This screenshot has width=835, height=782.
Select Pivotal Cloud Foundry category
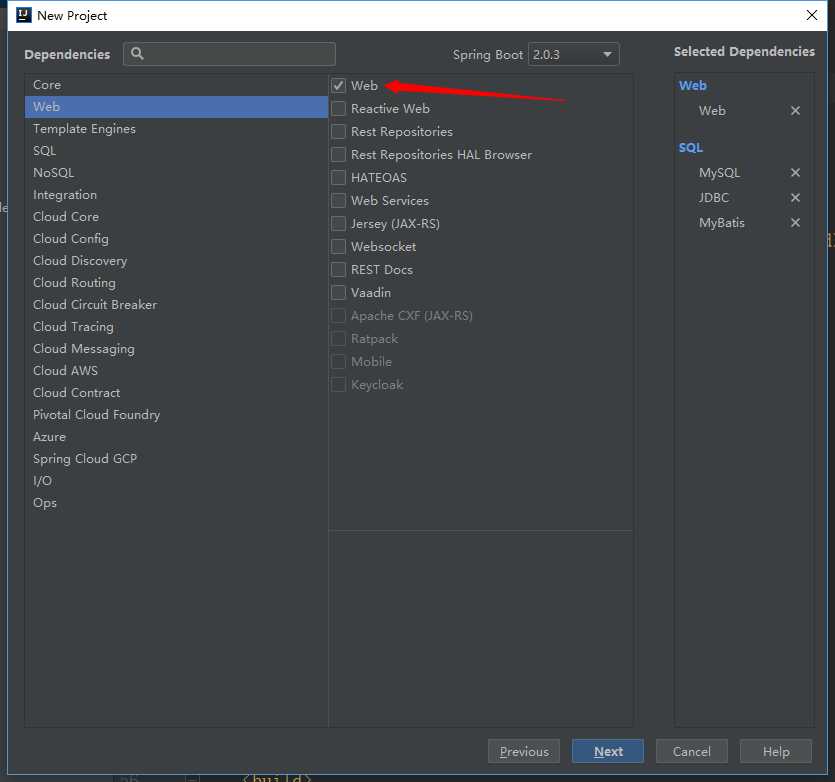click(x=176, y=415)
